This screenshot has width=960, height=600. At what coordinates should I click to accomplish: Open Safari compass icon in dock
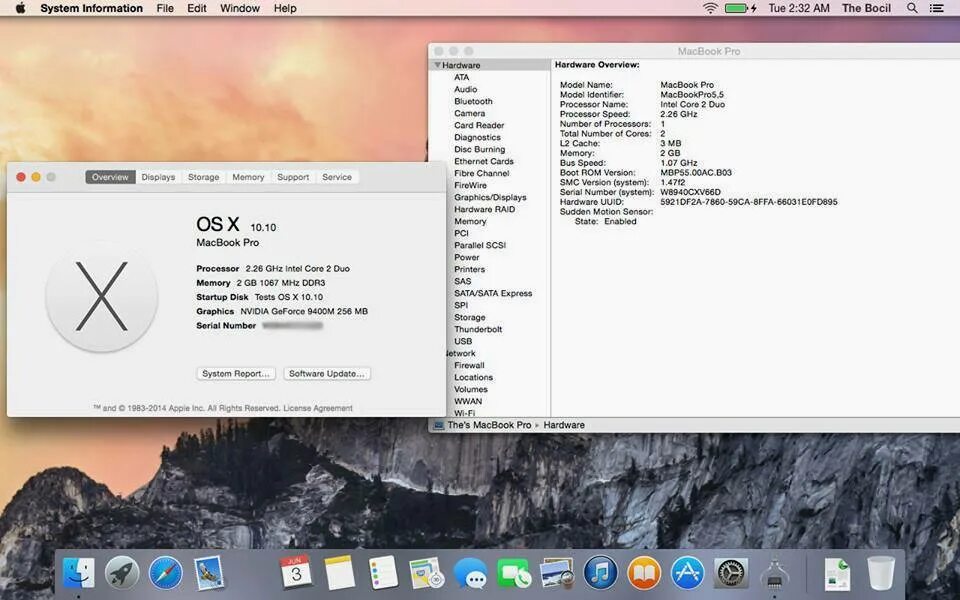[x=166, y=573]
